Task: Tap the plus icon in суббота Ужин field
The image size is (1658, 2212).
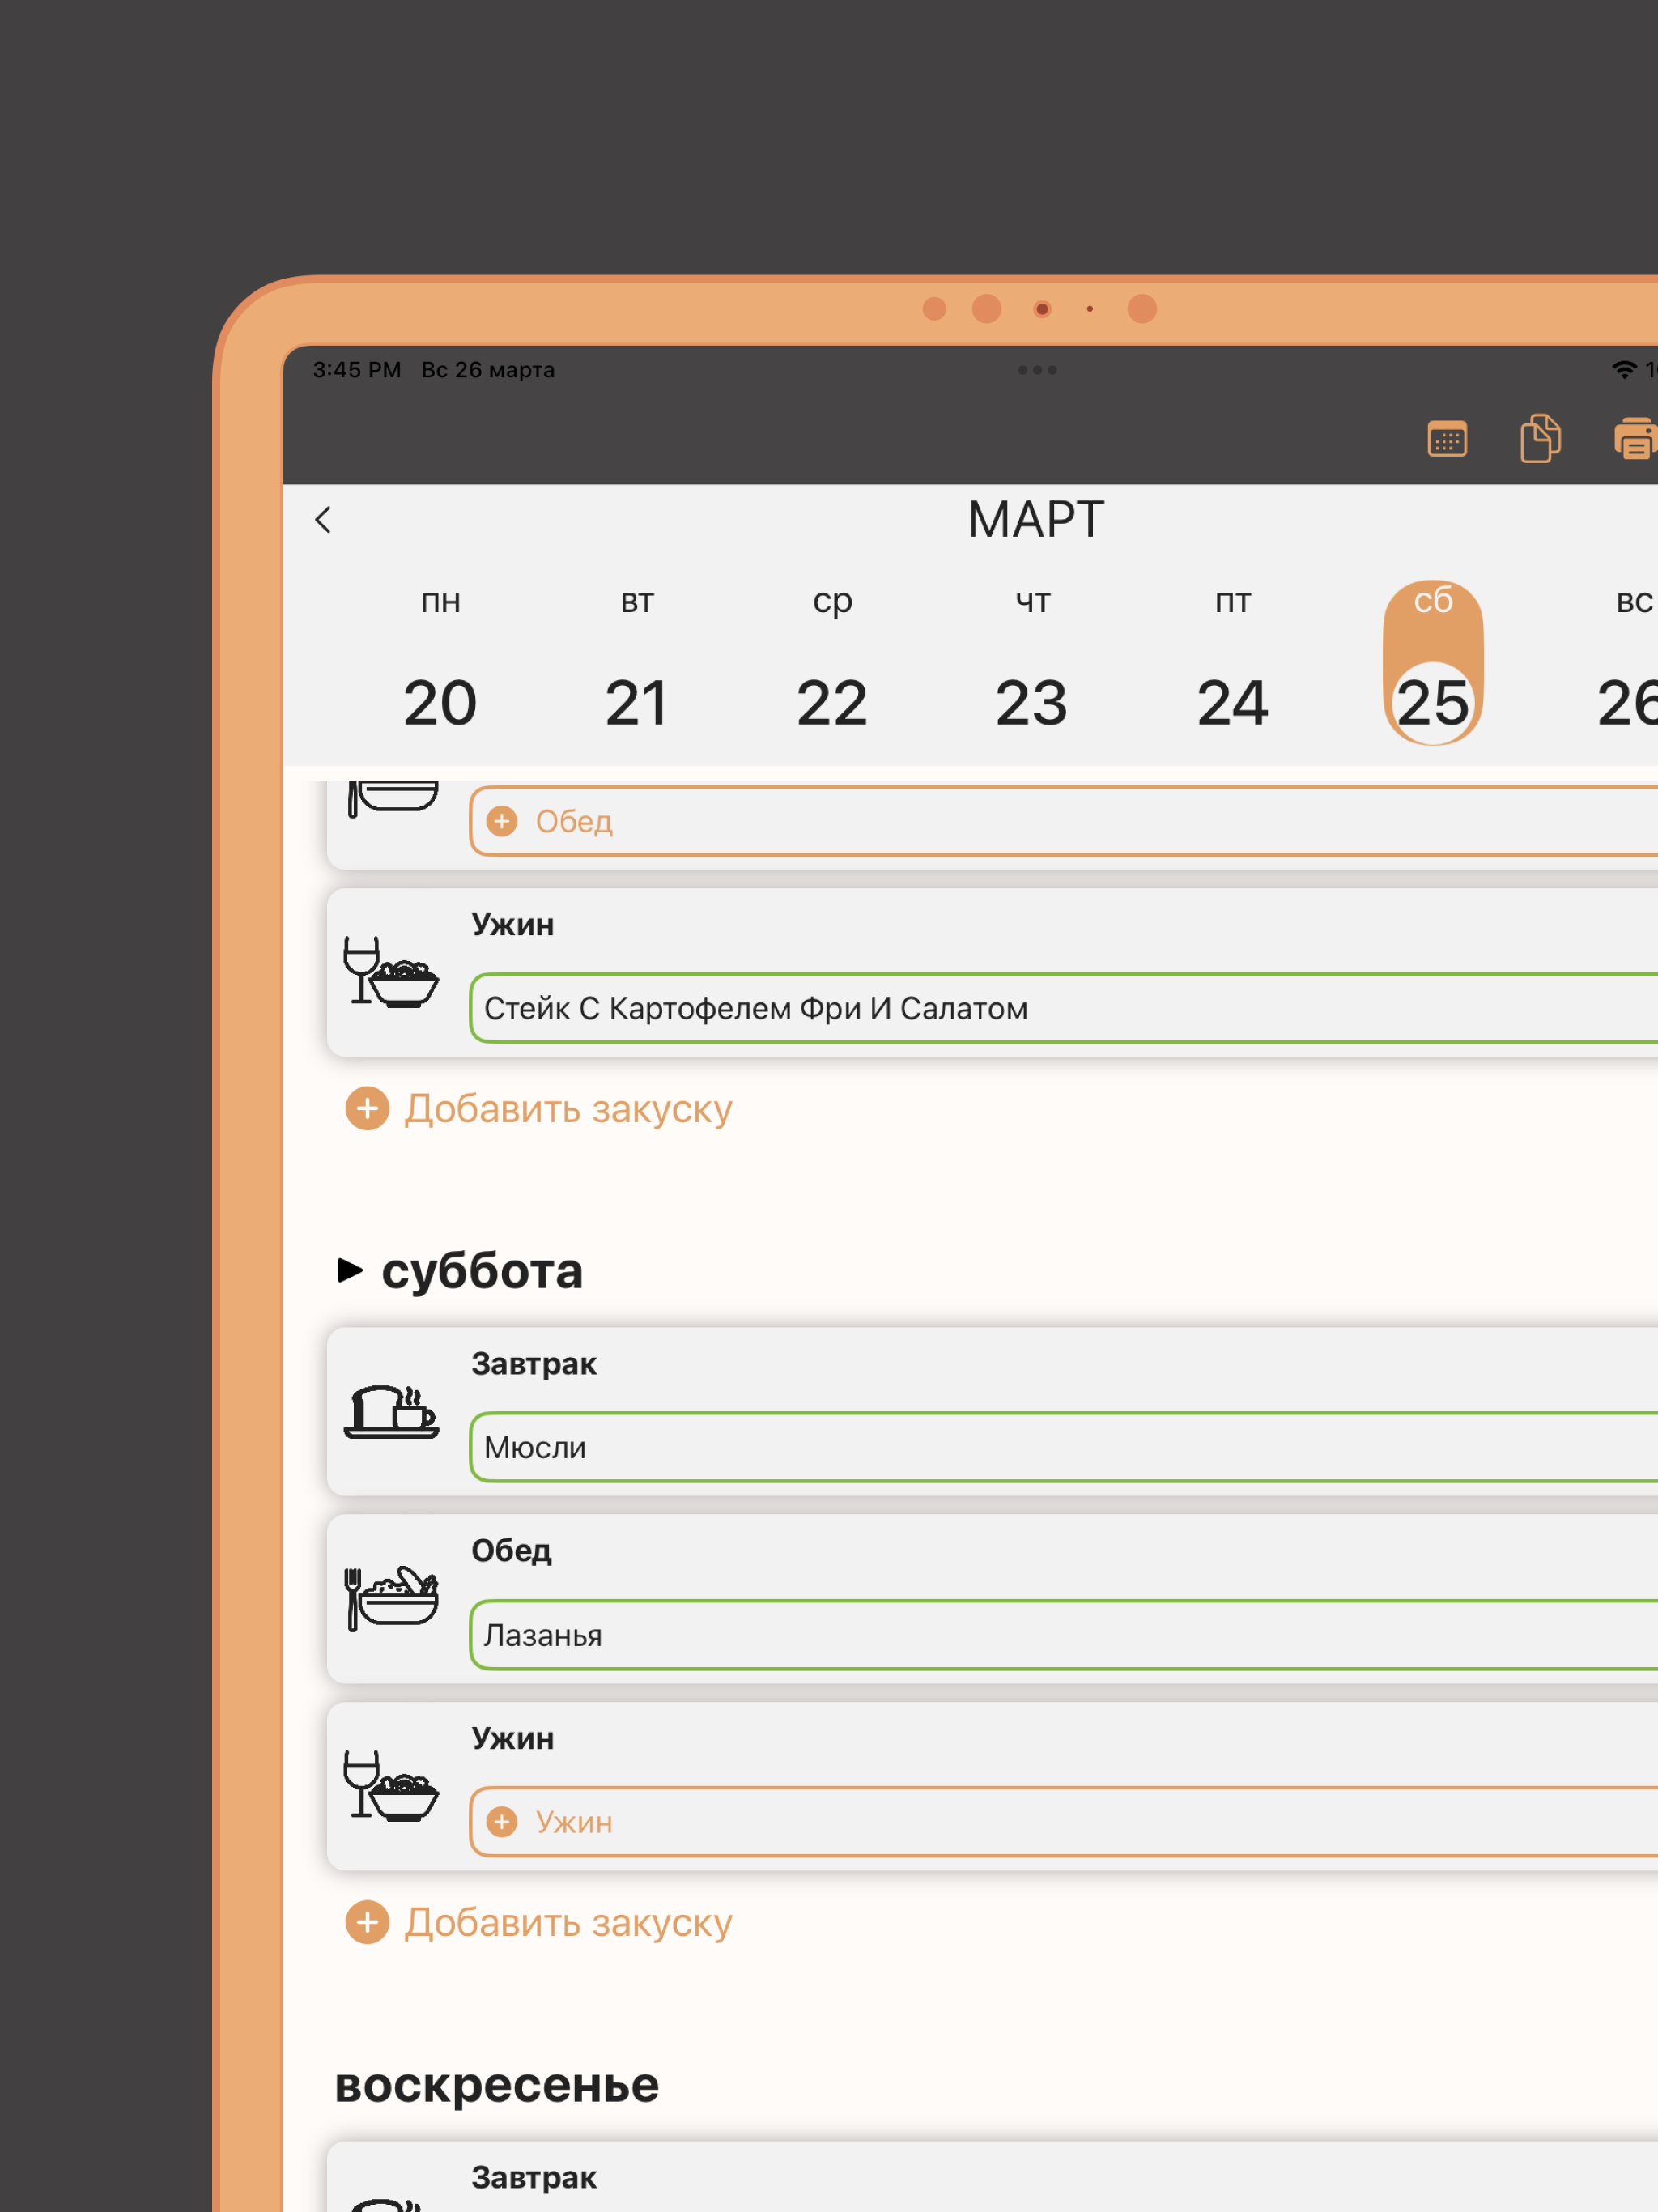Action: (x=502, y=1822)
